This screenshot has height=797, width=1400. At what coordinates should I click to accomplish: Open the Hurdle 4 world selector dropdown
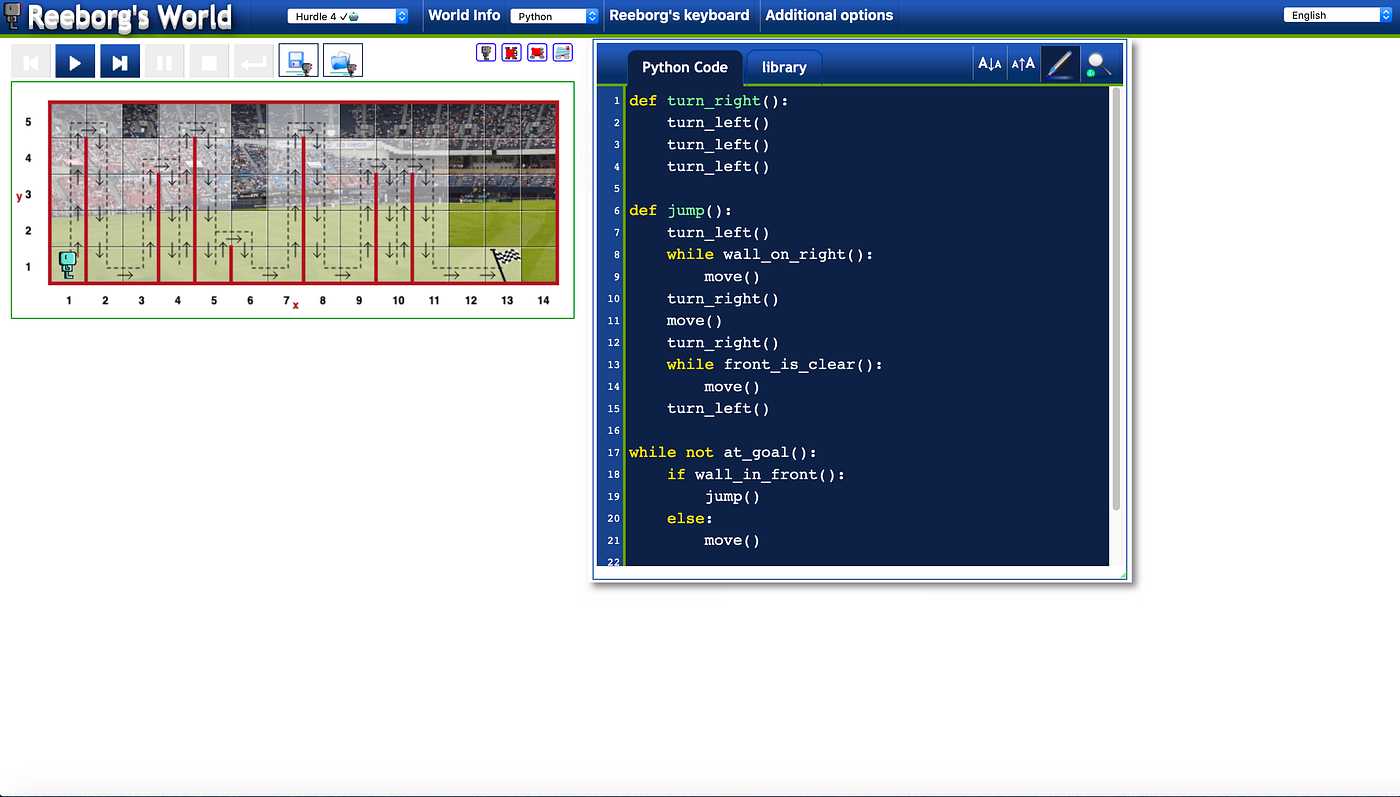tap(347, 15)
